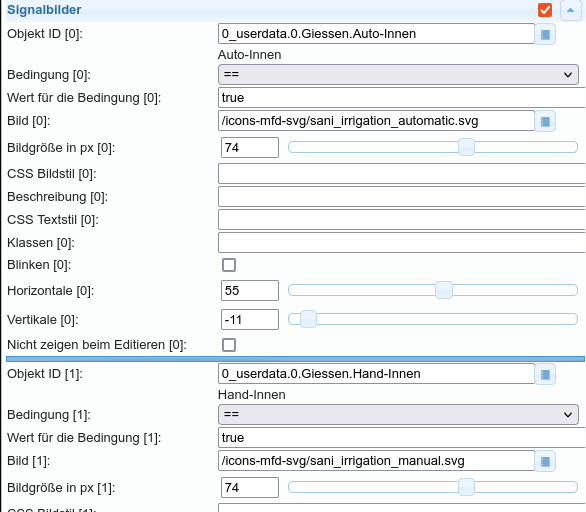The image size is (586, 512).
Task: Click into the CSS Bildstil [0] field
Action: point(402,173)
